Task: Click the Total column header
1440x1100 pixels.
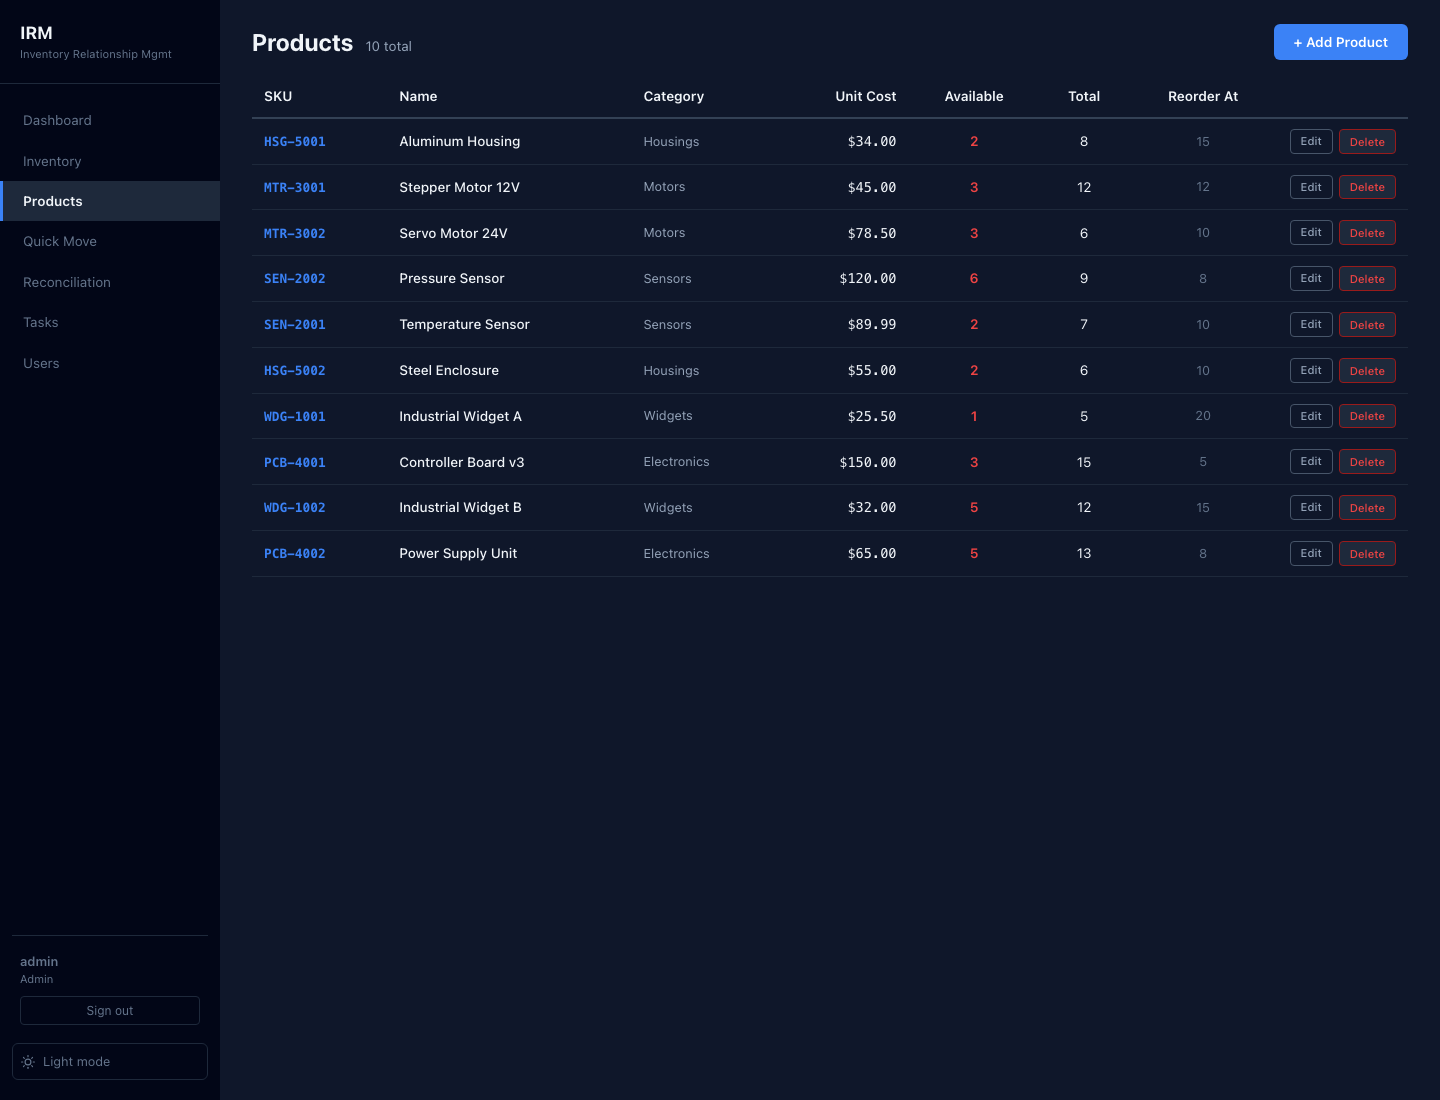Action: click(1084, 96)
